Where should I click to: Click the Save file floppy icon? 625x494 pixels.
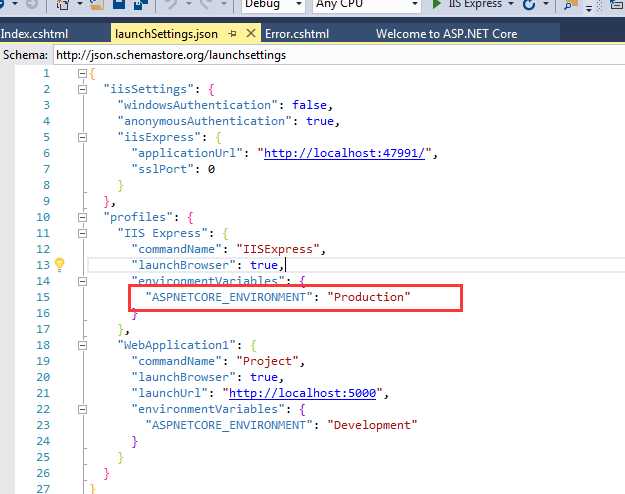pos(119,4)
